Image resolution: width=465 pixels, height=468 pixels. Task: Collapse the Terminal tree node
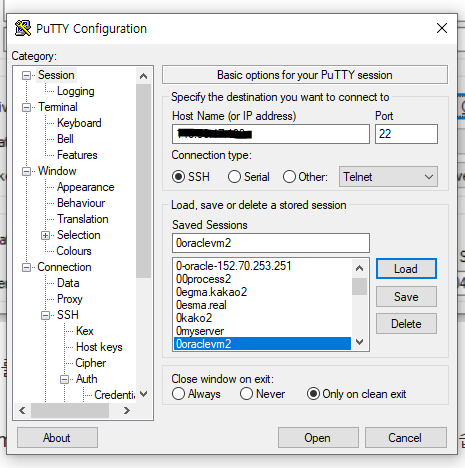click(x=26, y=107)
